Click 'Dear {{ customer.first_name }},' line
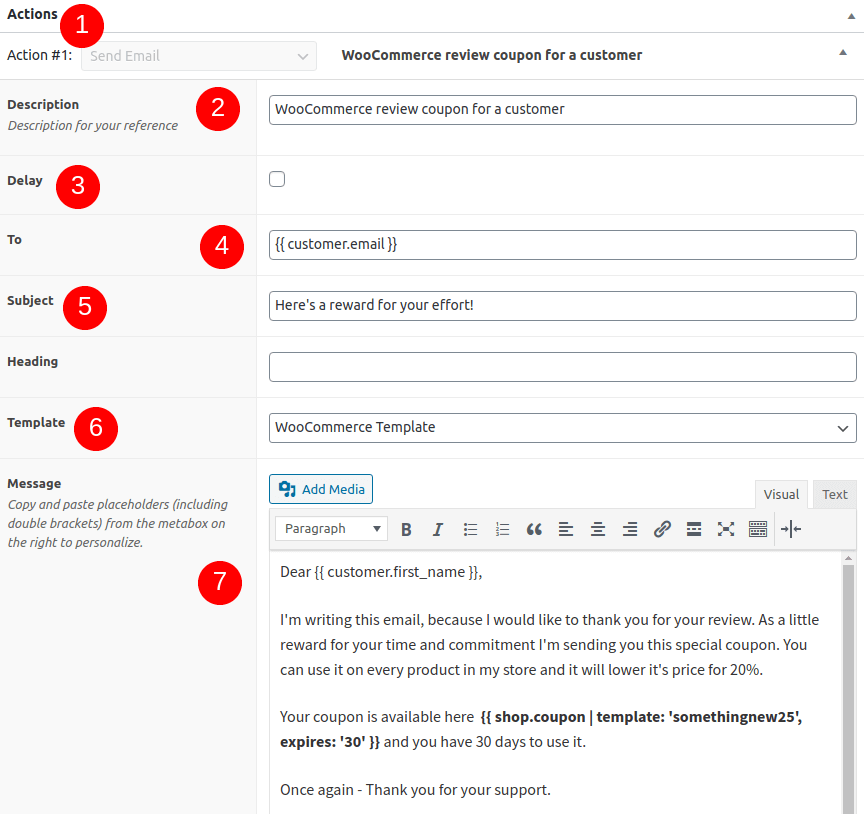This screenshot has height=814, width=864. pos(381,572)
